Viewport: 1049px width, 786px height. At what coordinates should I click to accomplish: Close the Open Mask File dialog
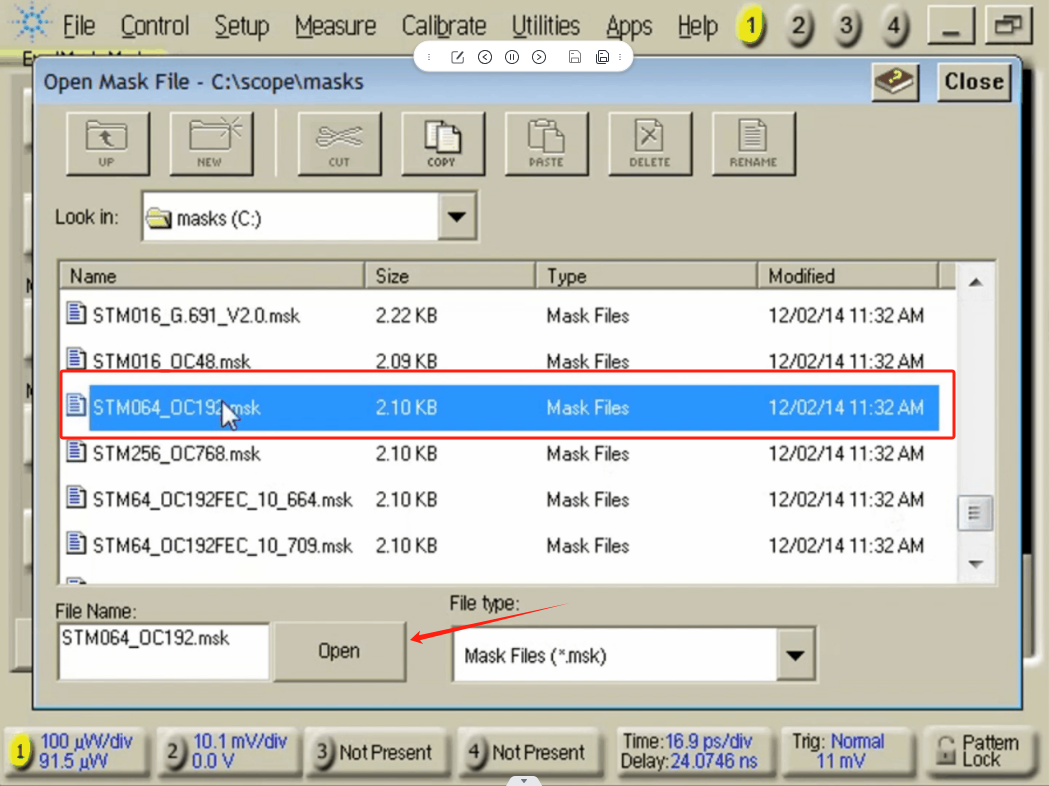(x=973, y=82)
